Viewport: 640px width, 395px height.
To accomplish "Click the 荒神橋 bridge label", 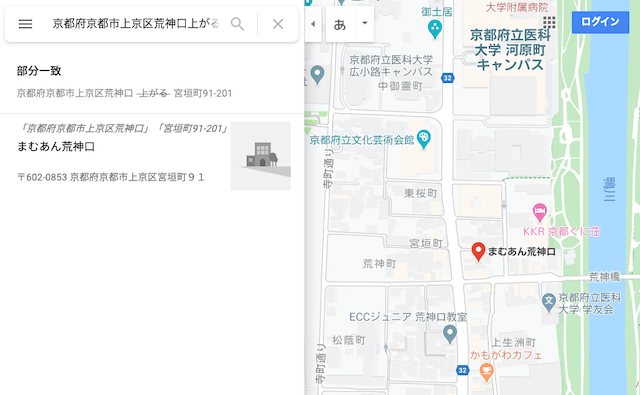I will 604,277.
